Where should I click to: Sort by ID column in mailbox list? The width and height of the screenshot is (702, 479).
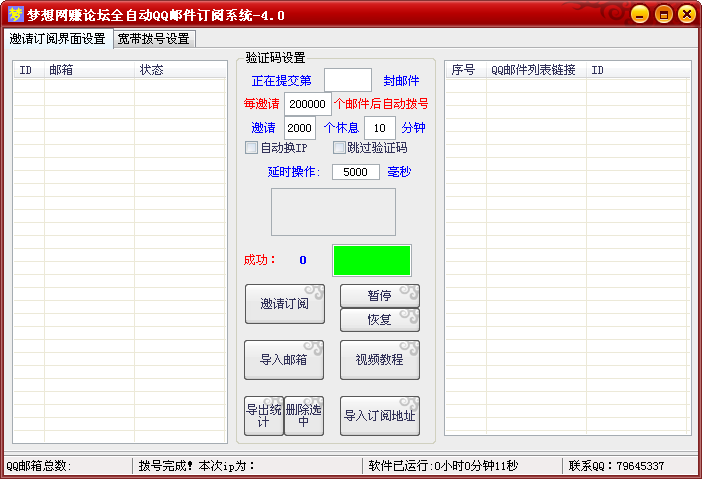29,70
